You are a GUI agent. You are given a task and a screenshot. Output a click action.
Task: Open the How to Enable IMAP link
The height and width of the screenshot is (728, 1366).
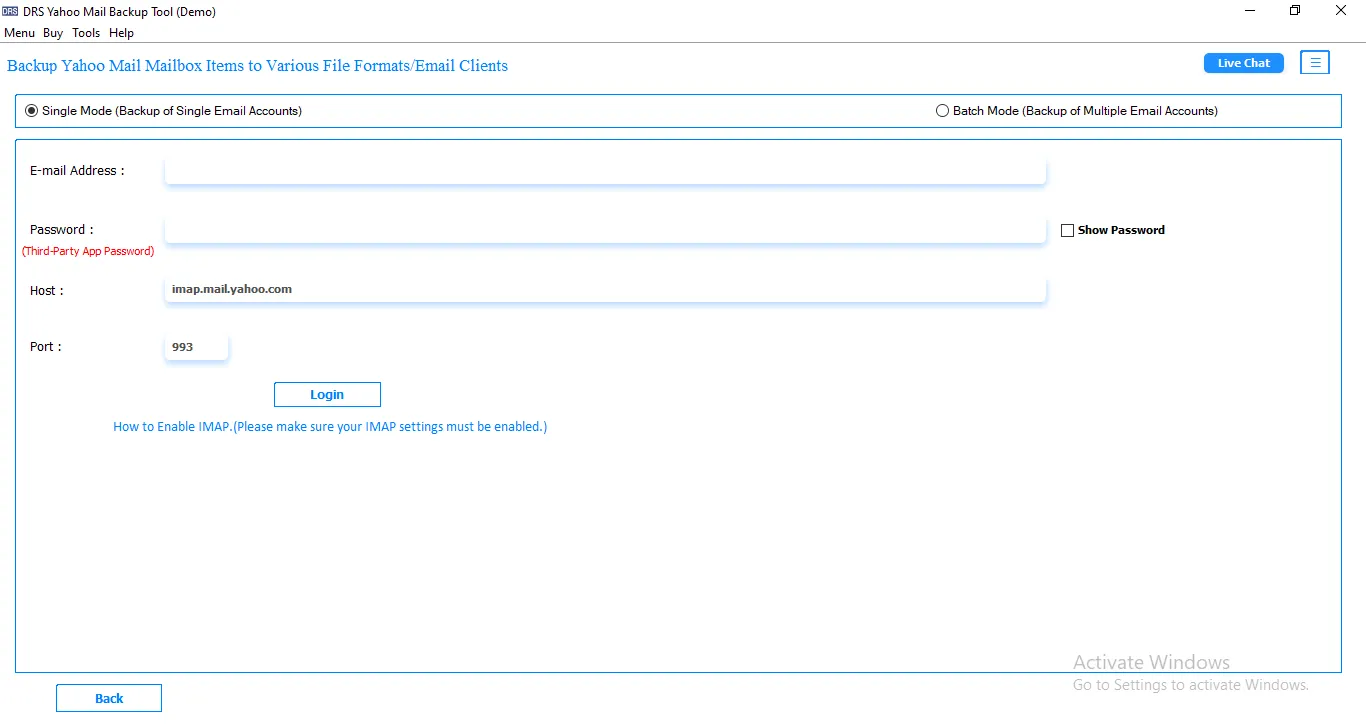point(330,427)
